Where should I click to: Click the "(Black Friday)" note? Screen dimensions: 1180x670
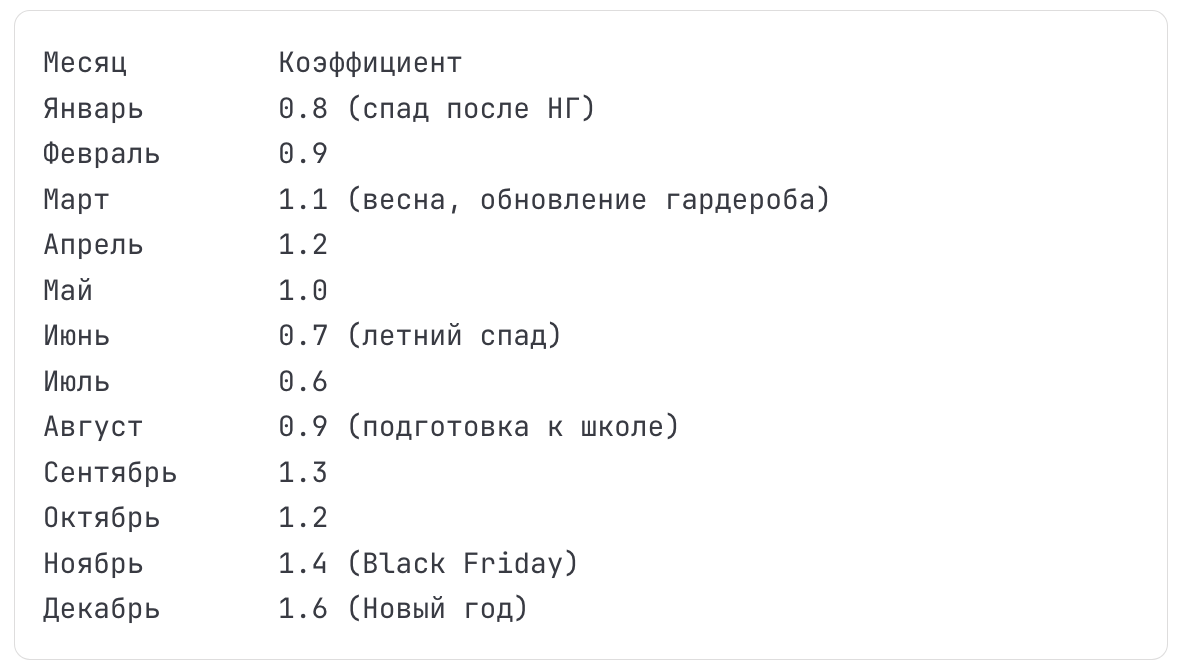462,563
